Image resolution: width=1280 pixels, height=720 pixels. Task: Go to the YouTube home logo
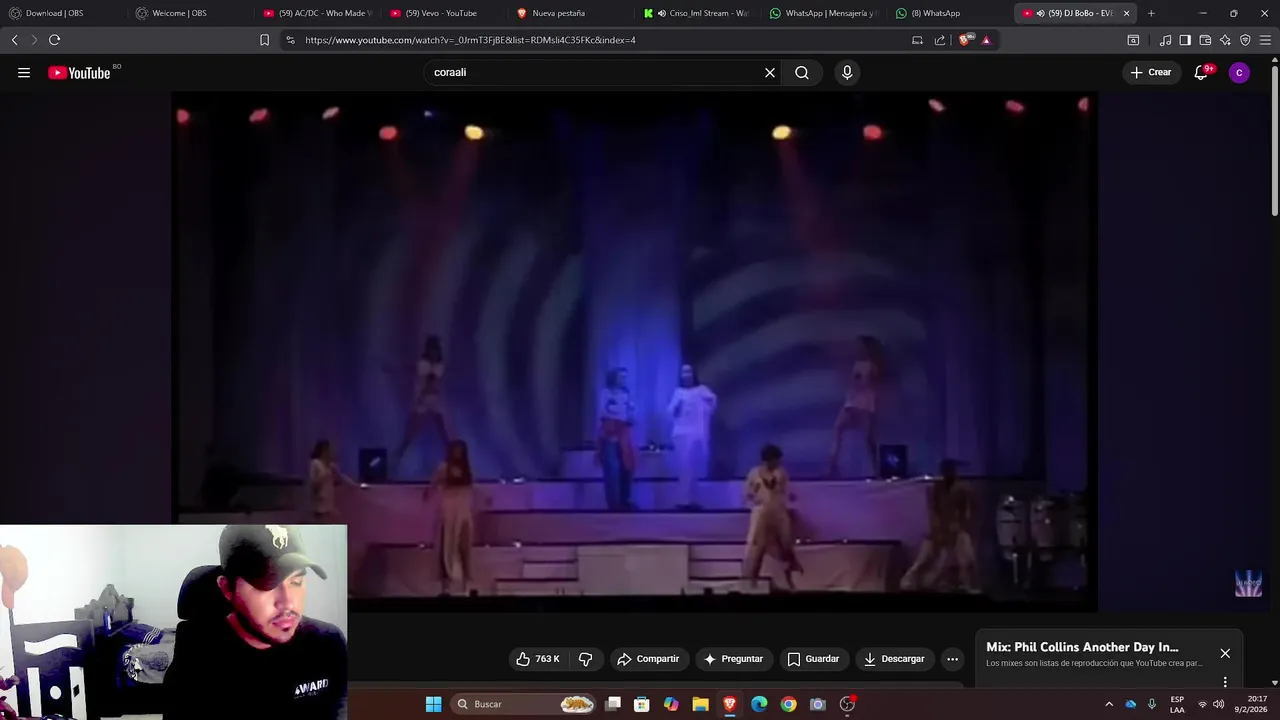click(79, 72)
